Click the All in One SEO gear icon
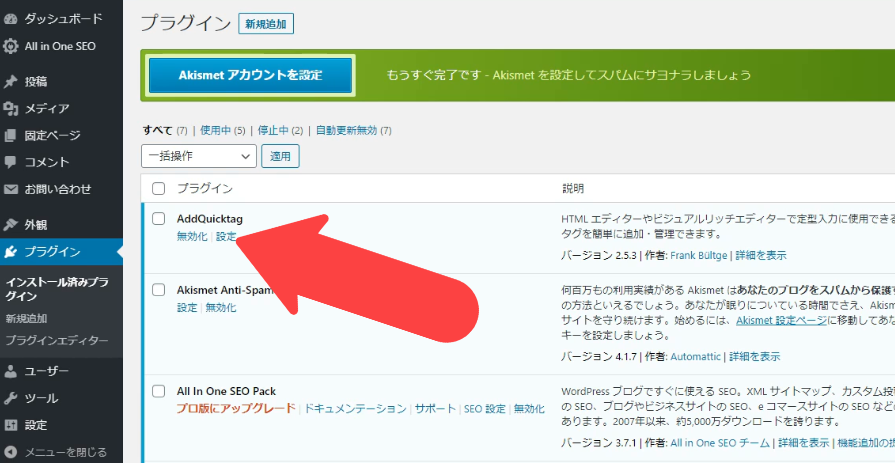Screen dimensions: 895x463 (10, 46)
